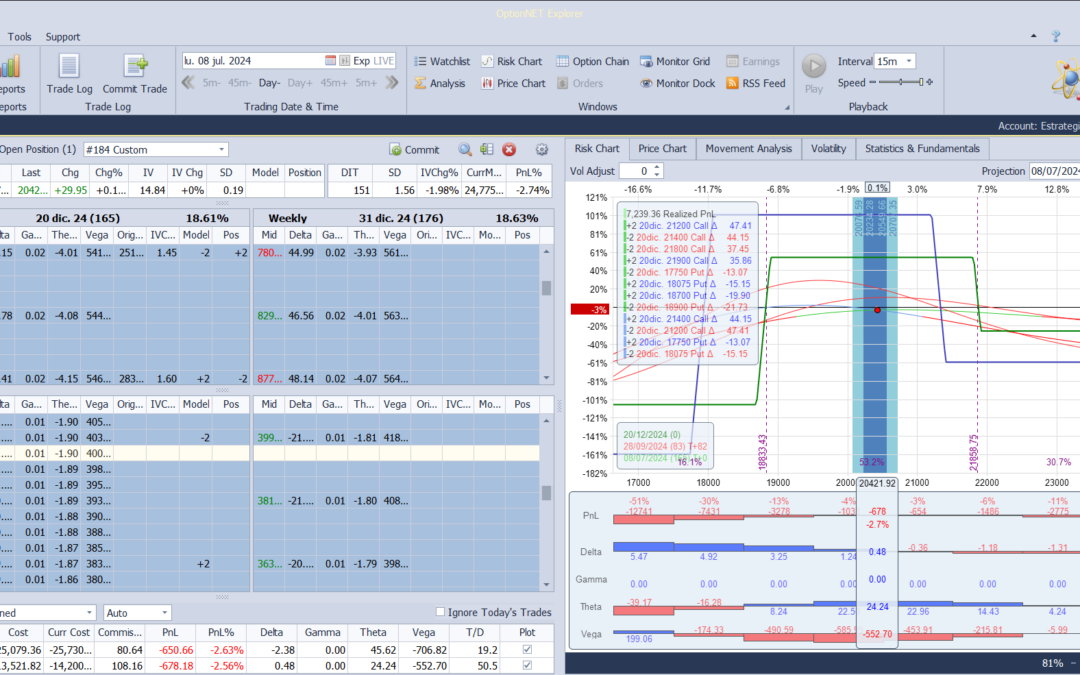Open the Auto dropdown
The image size is (1080, 675).
click(164, 613)
